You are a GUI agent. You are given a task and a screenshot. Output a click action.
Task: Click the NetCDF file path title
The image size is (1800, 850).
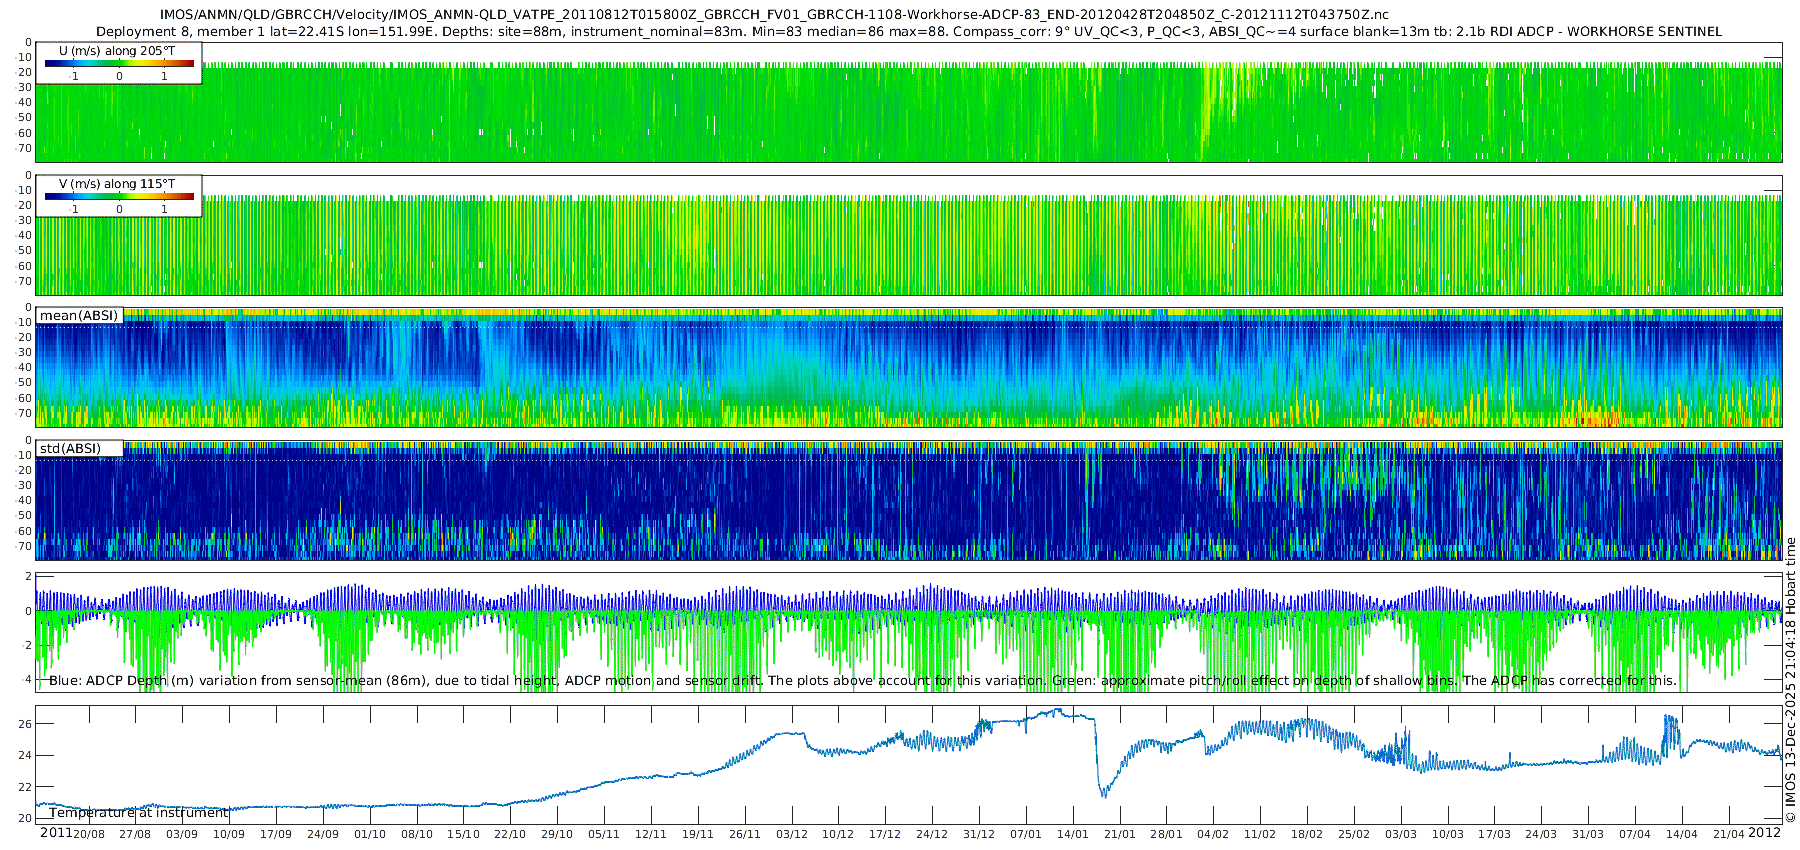(774, 15)
